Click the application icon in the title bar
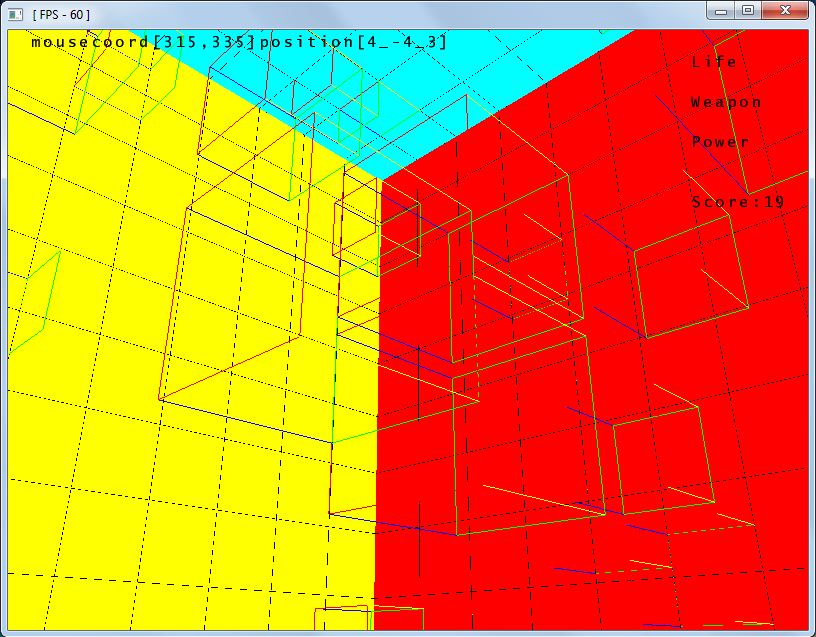 tap(16, 15)
